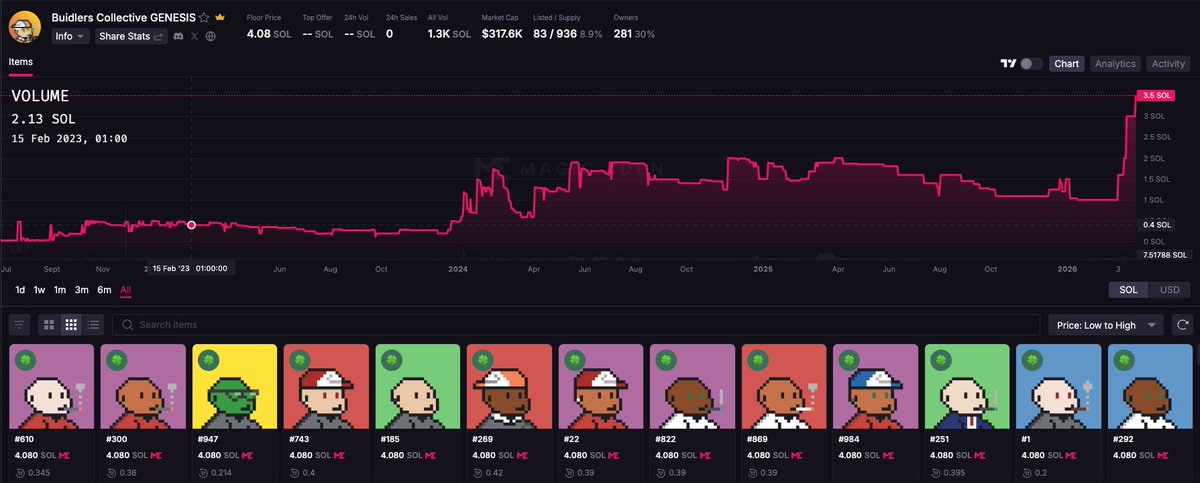The width and height of the screenshot is (1200, 483).
Task: Set chart range to All
Action: [x=125, y=290]
